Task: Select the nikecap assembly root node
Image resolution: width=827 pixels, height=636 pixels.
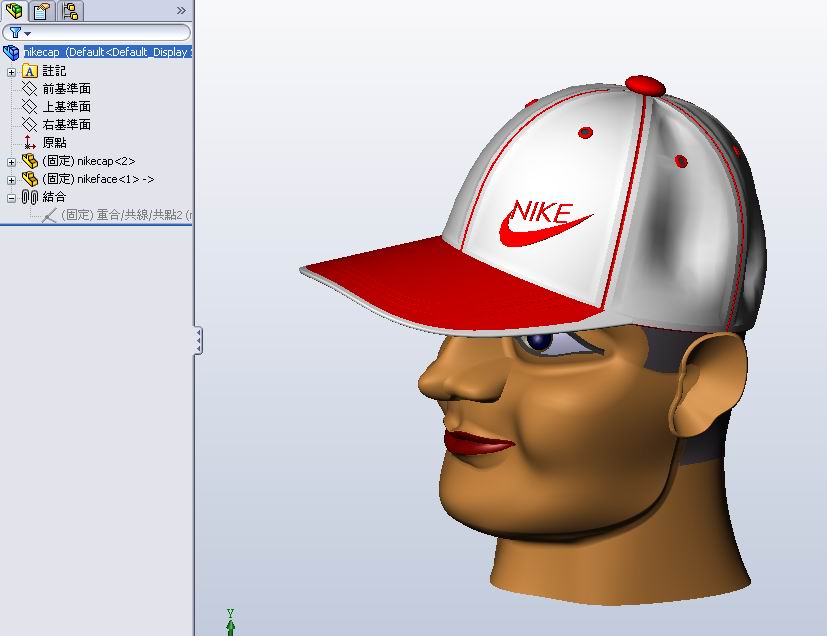Action: pos(108,52)
